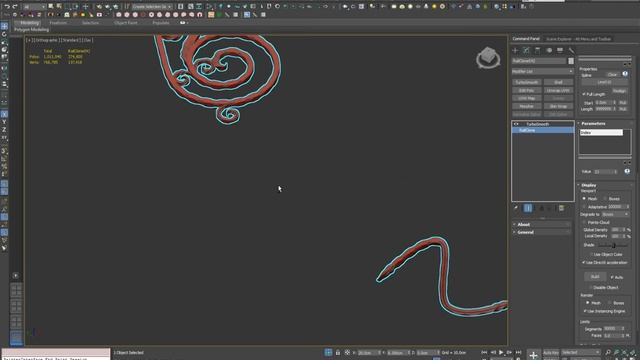Click the blue help icon next to Spline Clear

pos(625,74)
